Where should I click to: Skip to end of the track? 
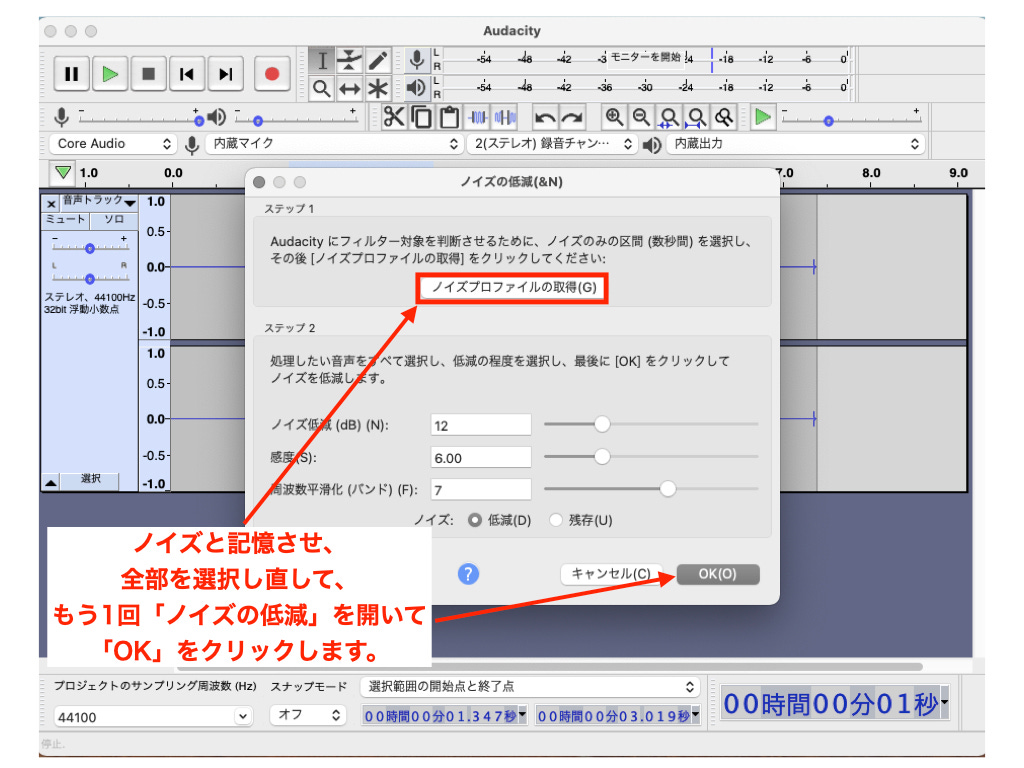click(x=226, y=74)
